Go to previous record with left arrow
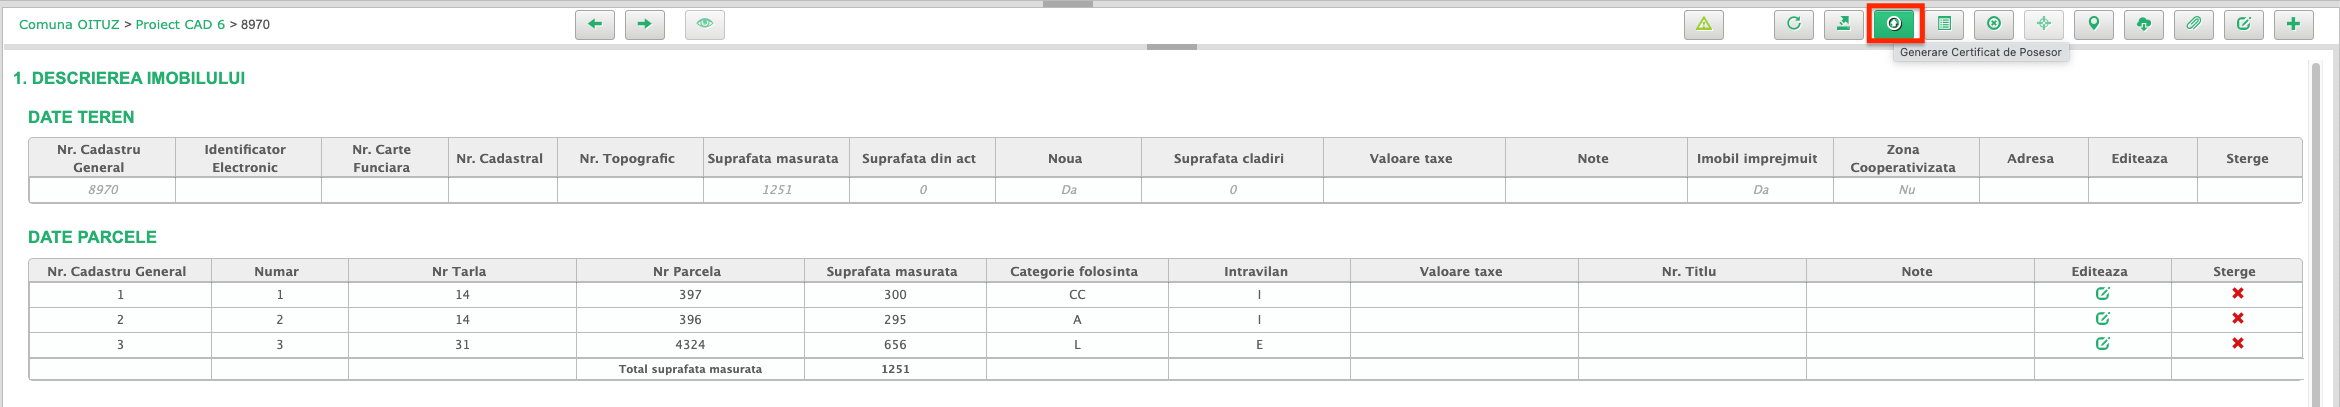This screenshot has width=2340, height=407. tap(595, 24)
